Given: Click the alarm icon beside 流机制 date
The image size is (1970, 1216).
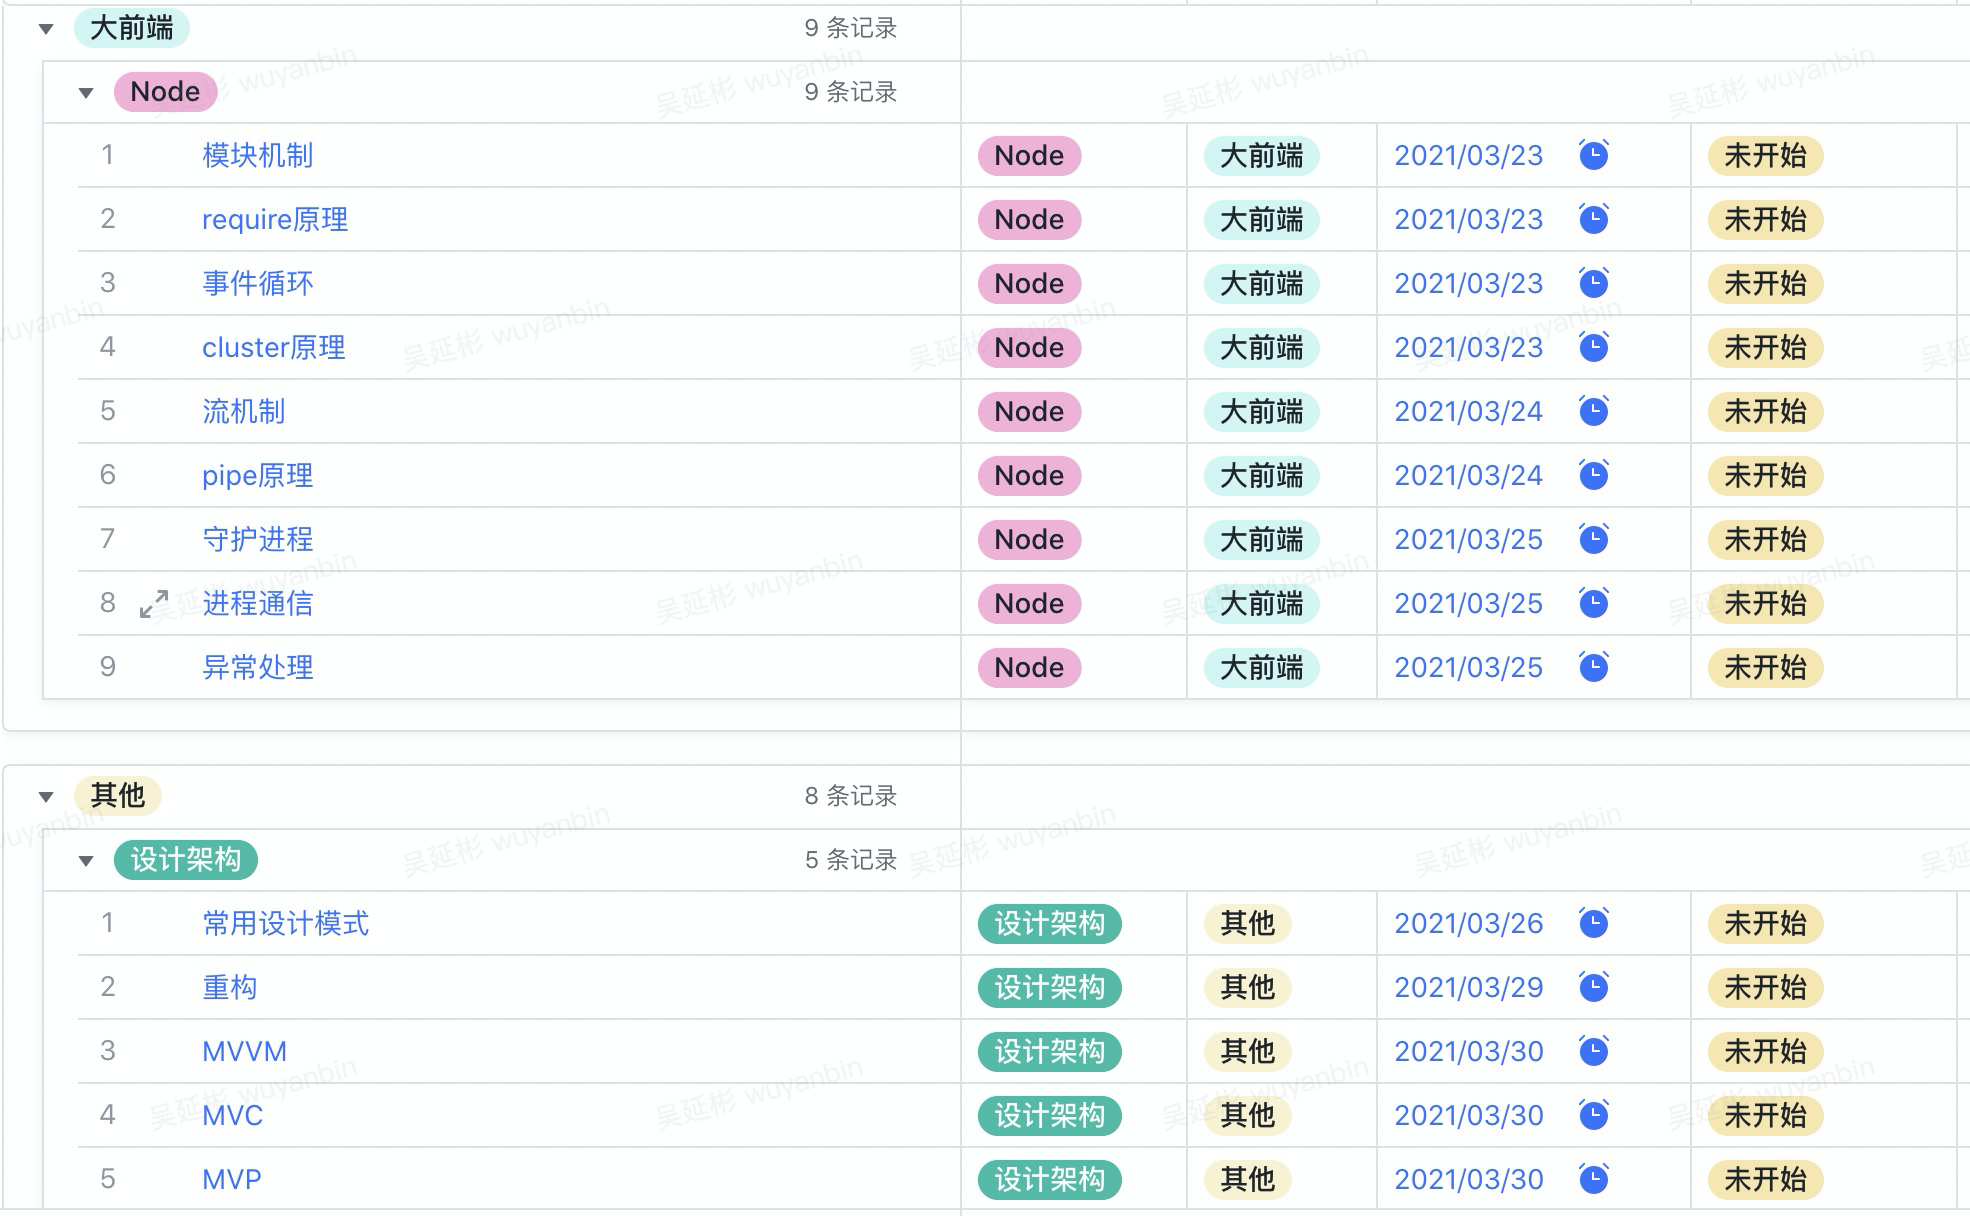Looking at the screenshot, I should point(1593,411).
